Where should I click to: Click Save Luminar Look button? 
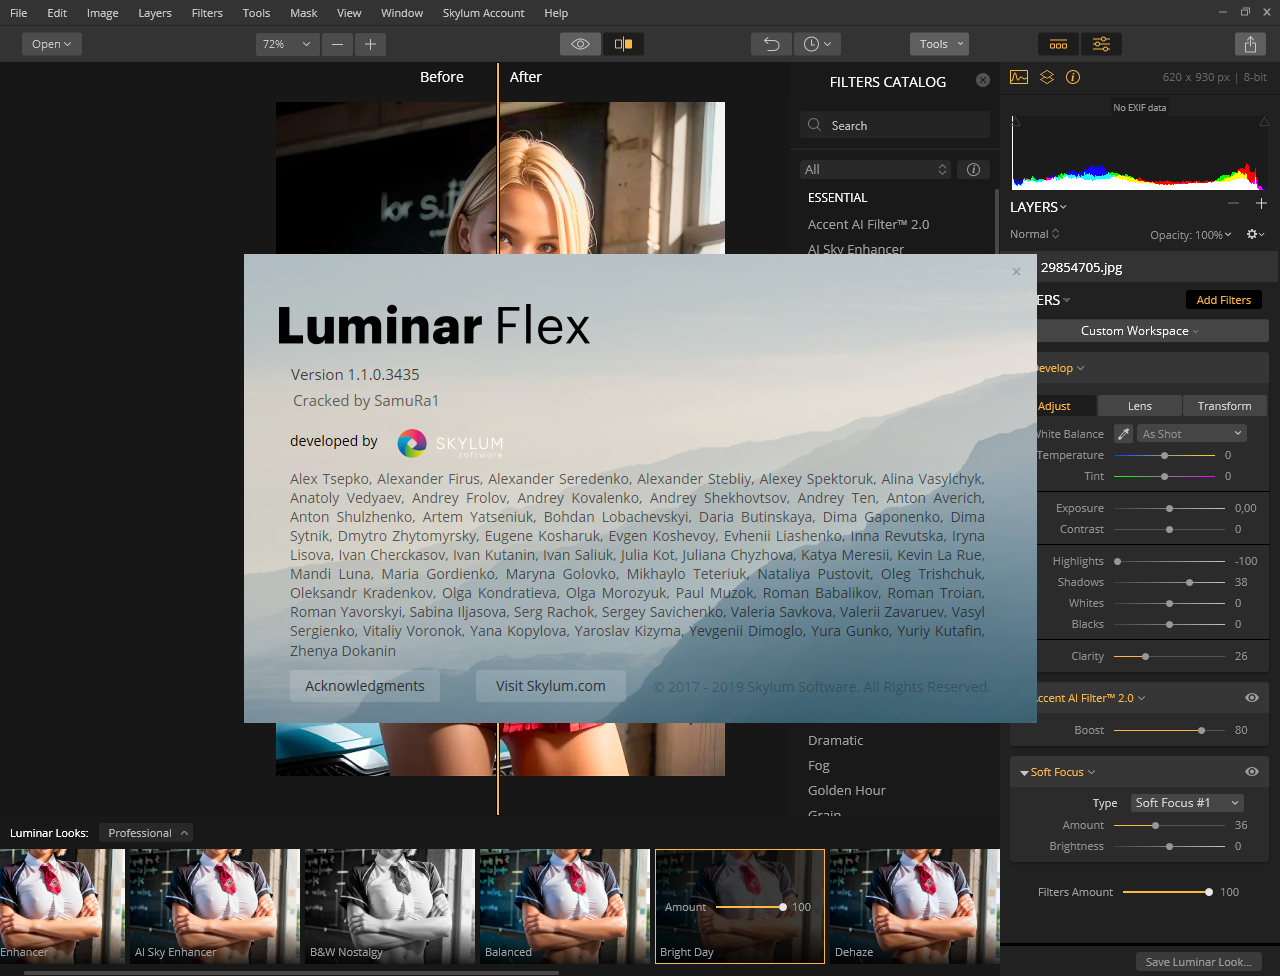click(1198, 962)
